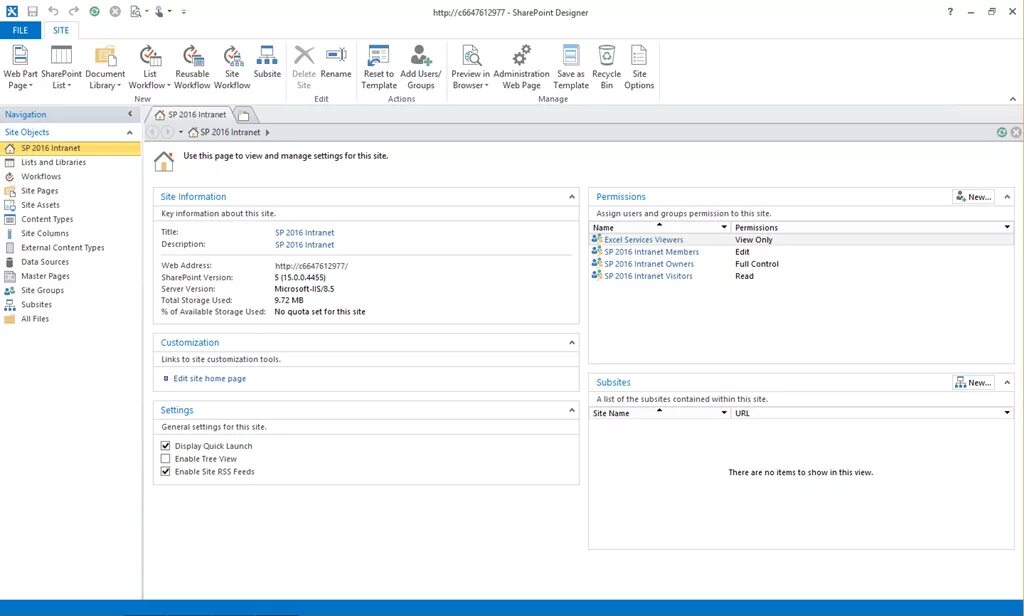Select Workflows in Site Objects

[40, 176]
